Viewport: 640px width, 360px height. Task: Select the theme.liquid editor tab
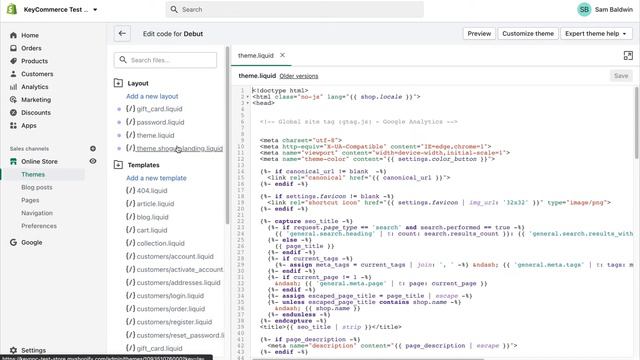tap(256, 56)
